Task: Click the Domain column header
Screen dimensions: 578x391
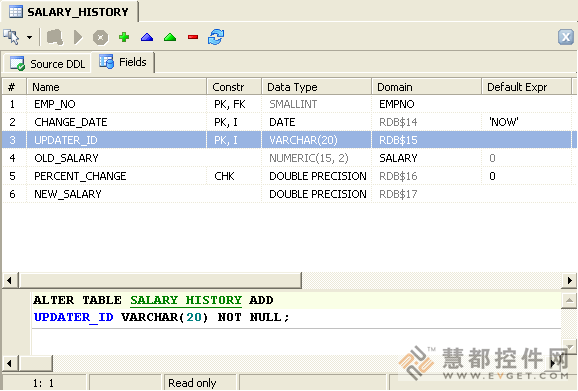Action: [x=426, y=87]
